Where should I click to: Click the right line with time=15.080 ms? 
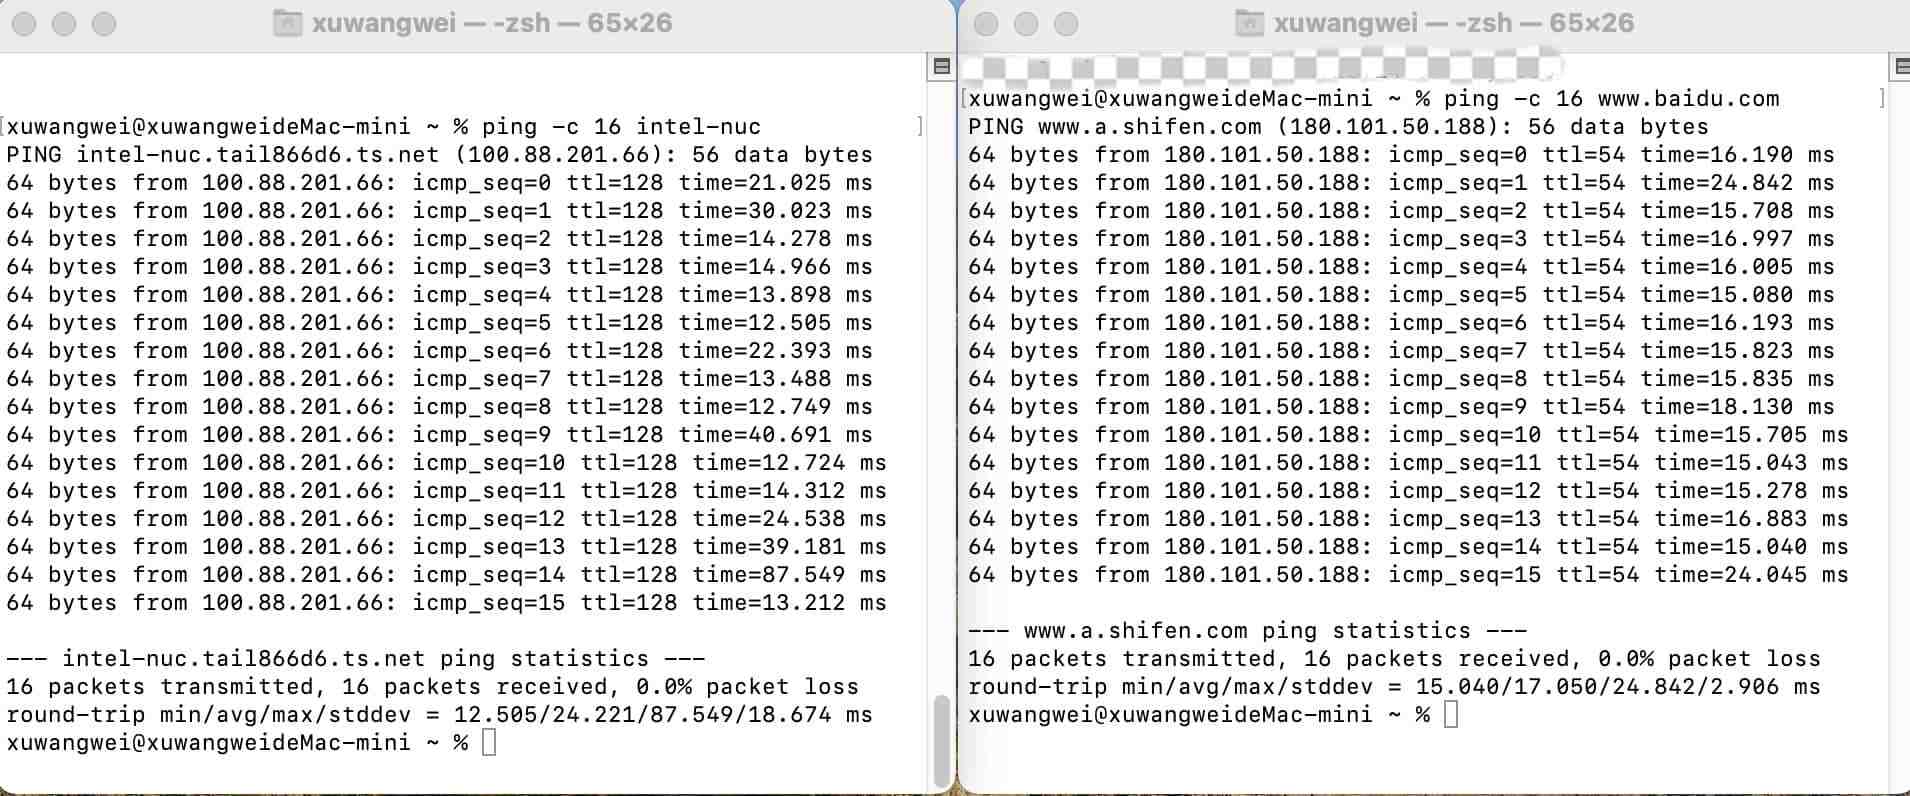(x=1402, y=295)
